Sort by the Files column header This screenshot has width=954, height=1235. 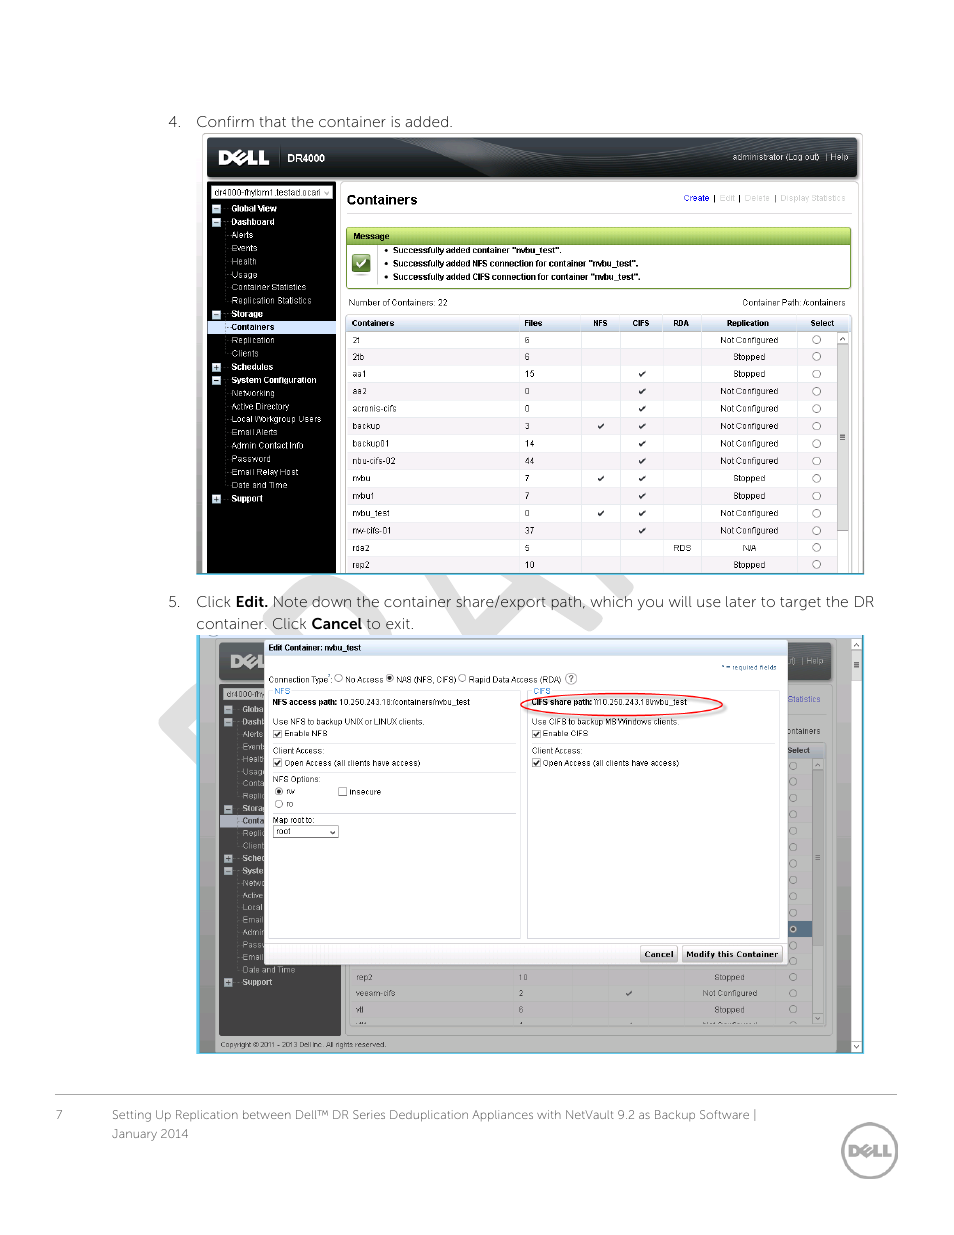coord(533,323)
